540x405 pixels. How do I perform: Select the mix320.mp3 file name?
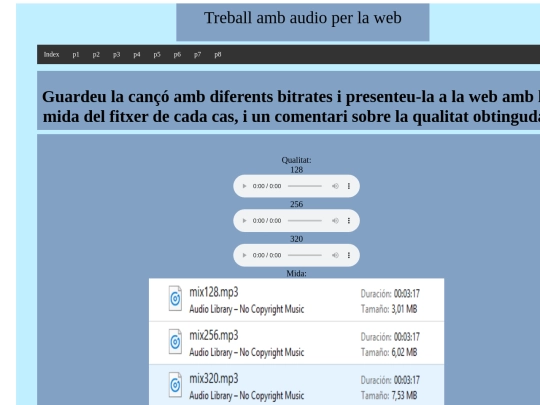tap(214, 379)
